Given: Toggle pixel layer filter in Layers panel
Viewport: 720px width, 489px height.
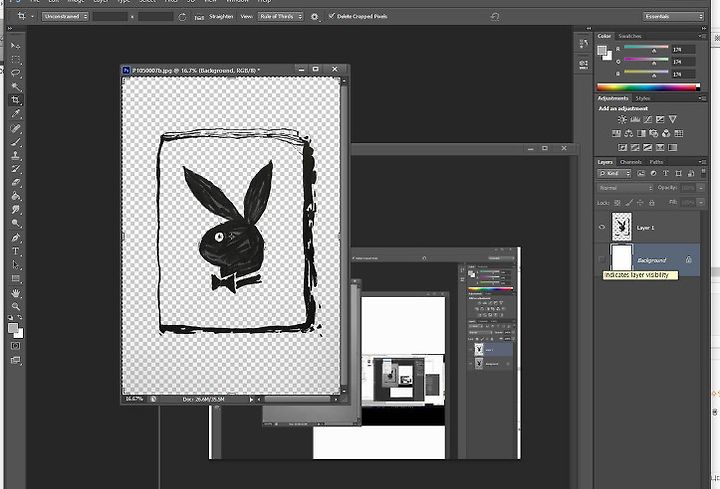Looking at the screenshot, I should pos(641,174).
